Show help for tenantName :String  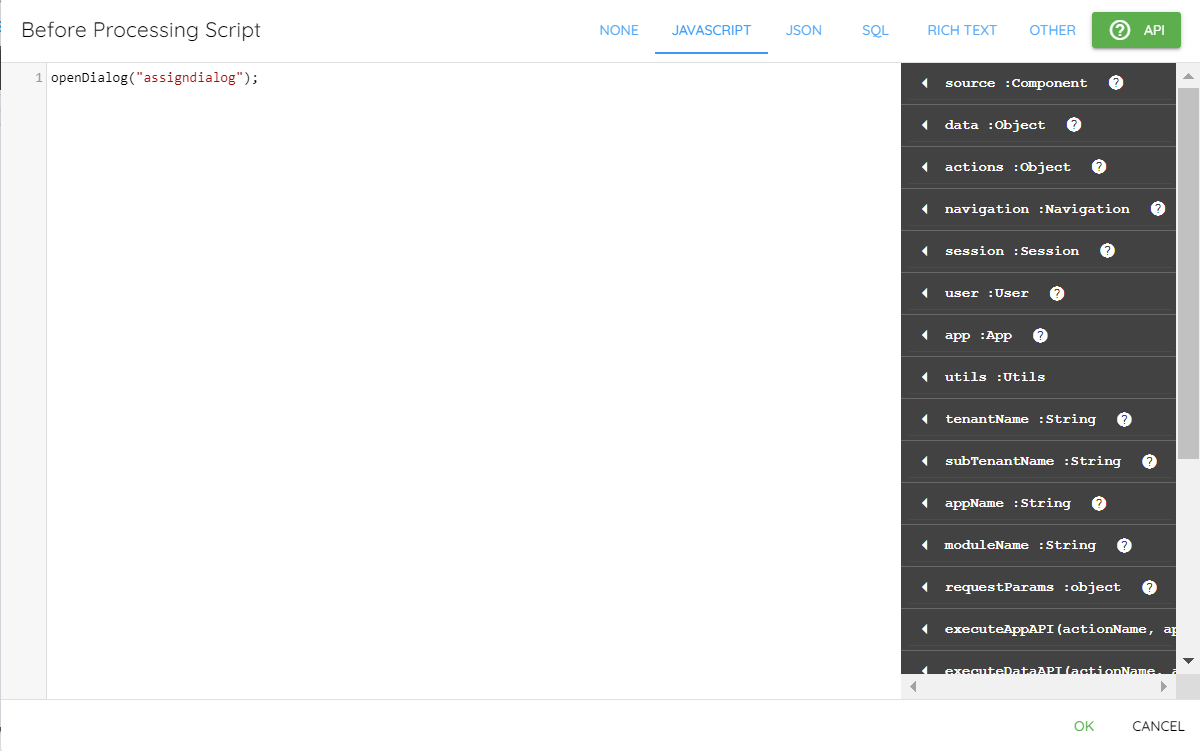[1124, 419]
